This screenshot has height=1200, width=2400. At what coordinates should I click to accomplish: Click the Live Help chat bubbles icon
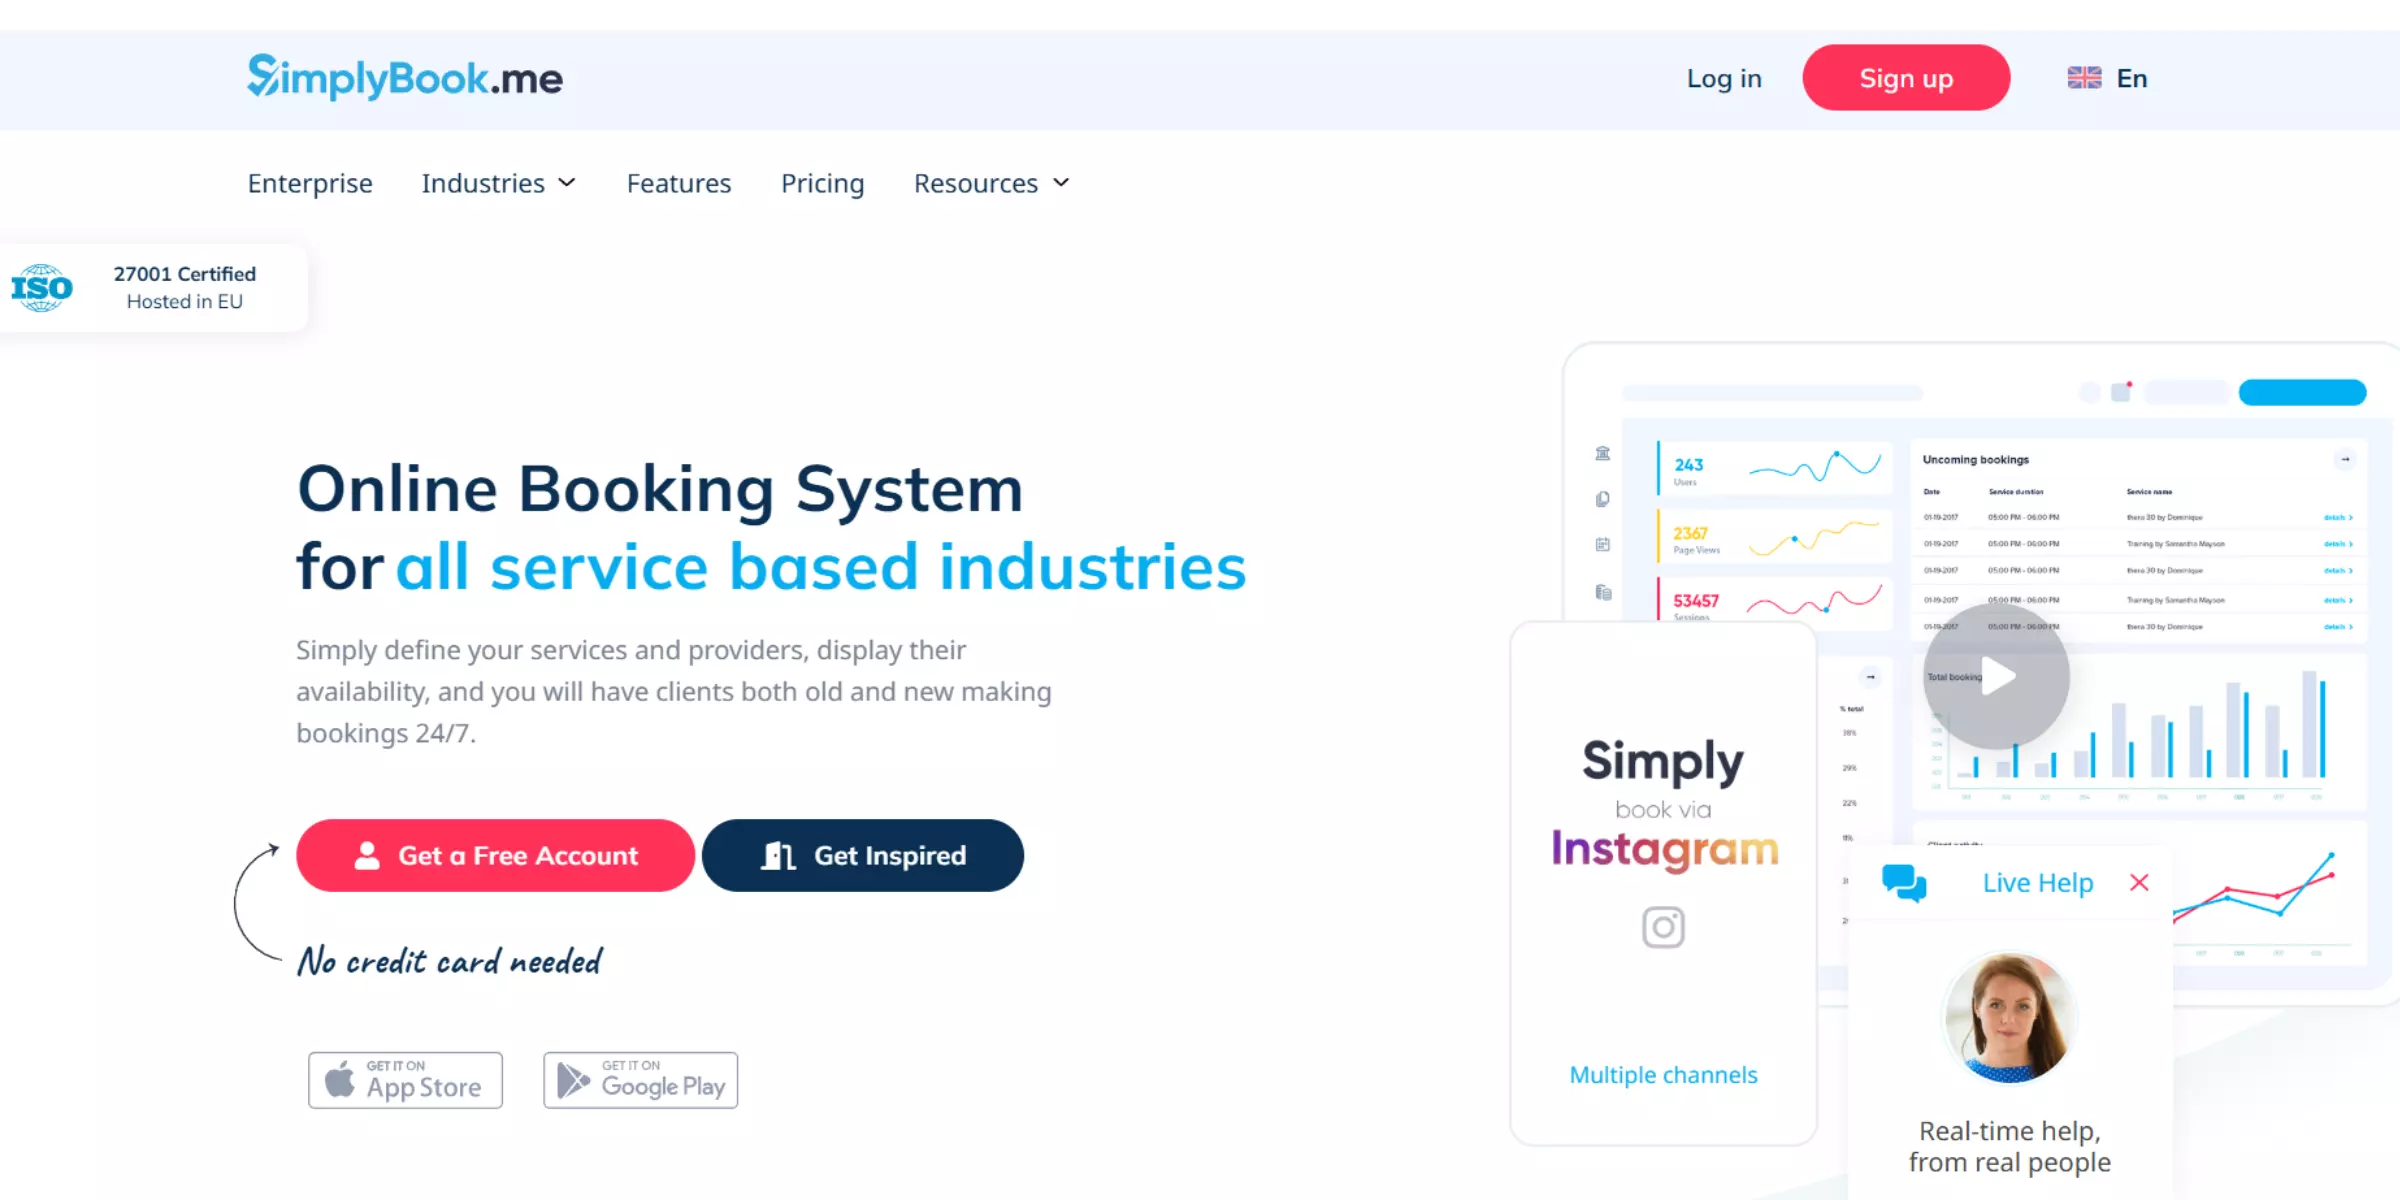pyautogui.click(x=1904, y=883)
